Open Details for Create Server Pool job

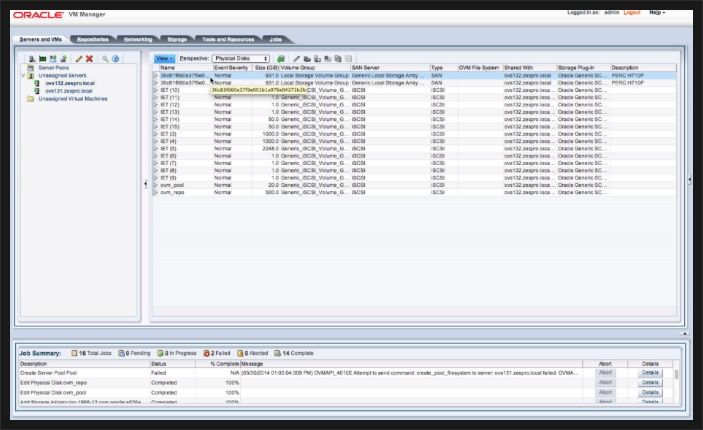pyautogui.click(x=650, y=373)
